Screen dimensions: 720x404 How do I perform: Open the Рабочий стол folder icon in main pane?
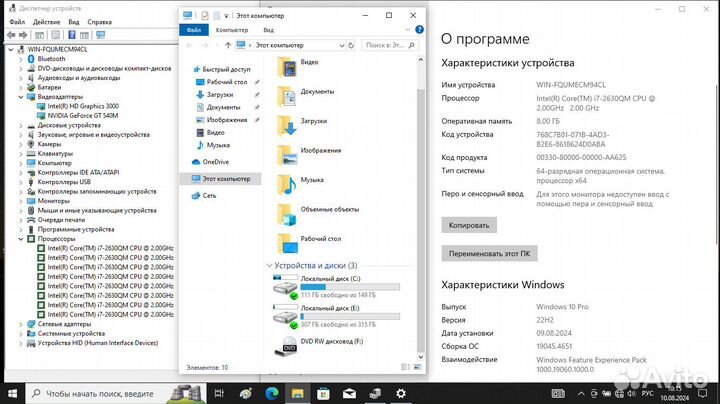coord(287,244)
